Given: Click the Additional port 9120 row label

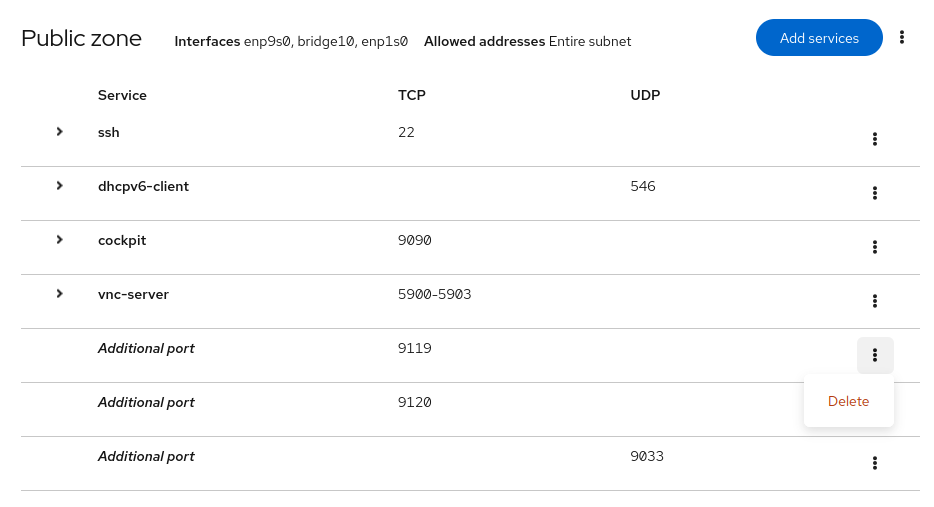Looking at the screenshot, I should coord(146,403).
